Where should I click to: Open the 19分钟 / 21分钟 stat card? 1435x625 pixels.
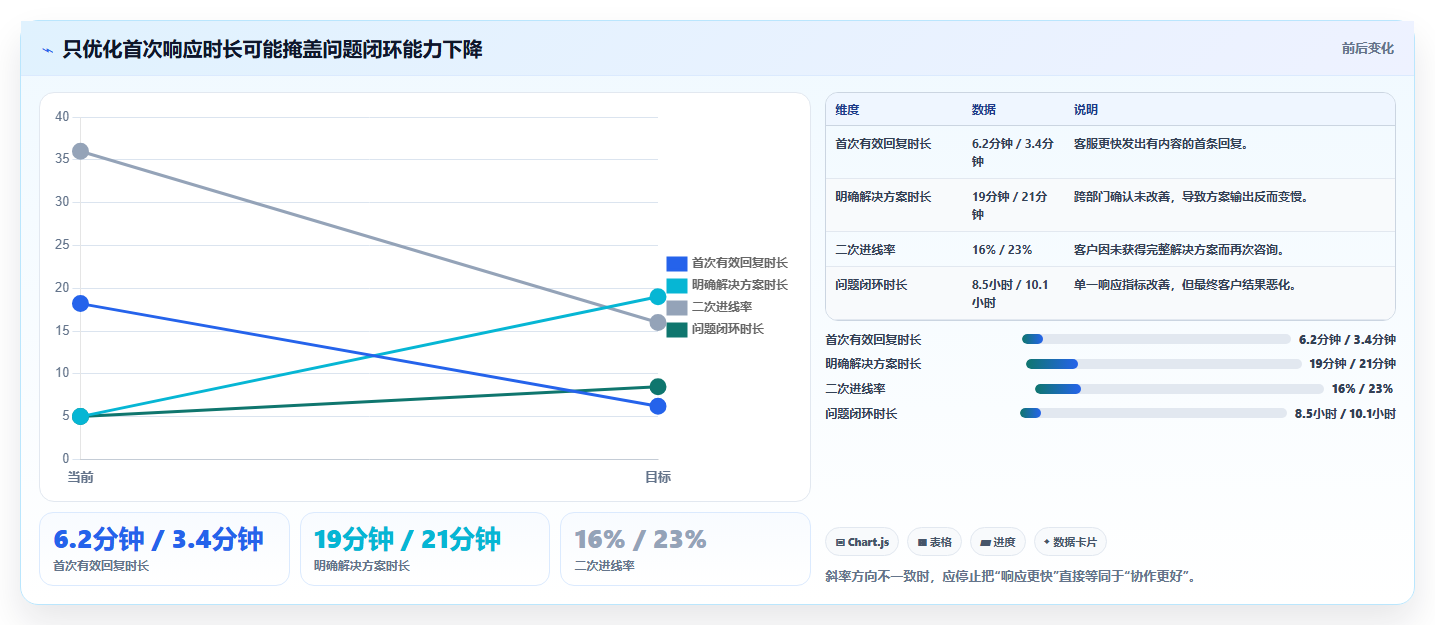coord(425,549)
